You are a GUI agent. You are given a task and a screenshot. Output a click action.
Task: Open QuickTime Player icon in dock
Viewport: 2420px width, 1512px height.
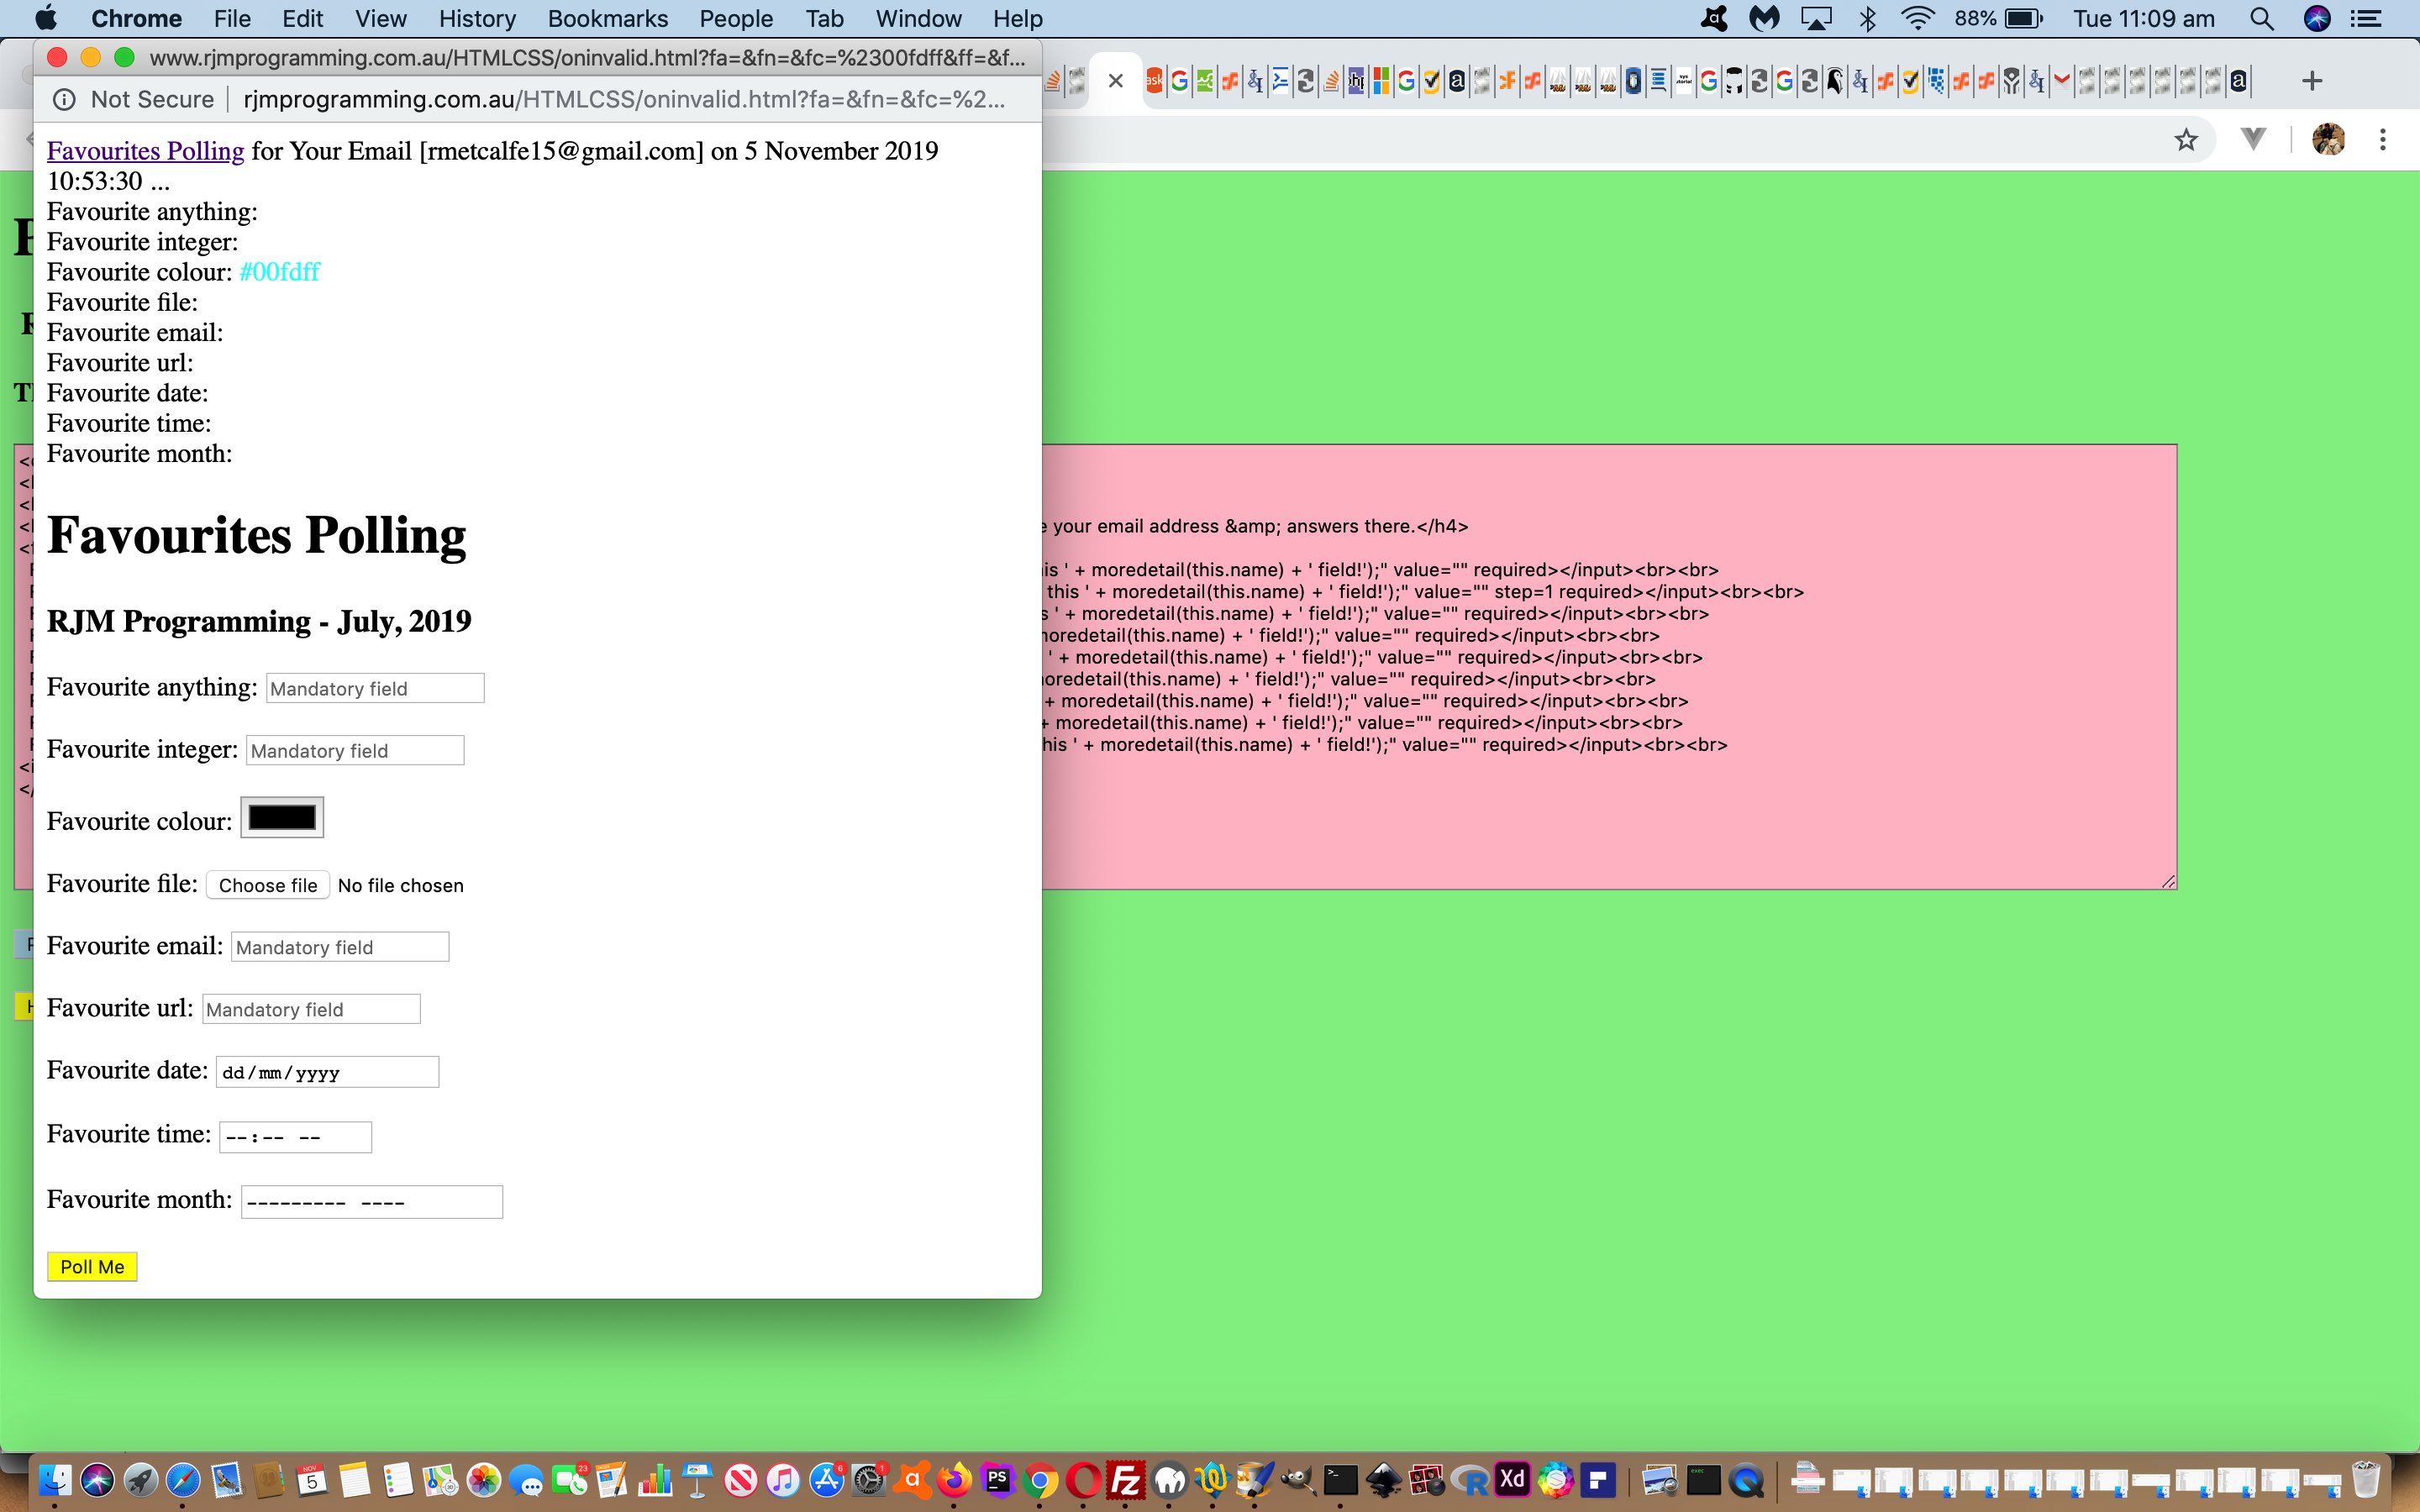(x=1747, y=1480)
